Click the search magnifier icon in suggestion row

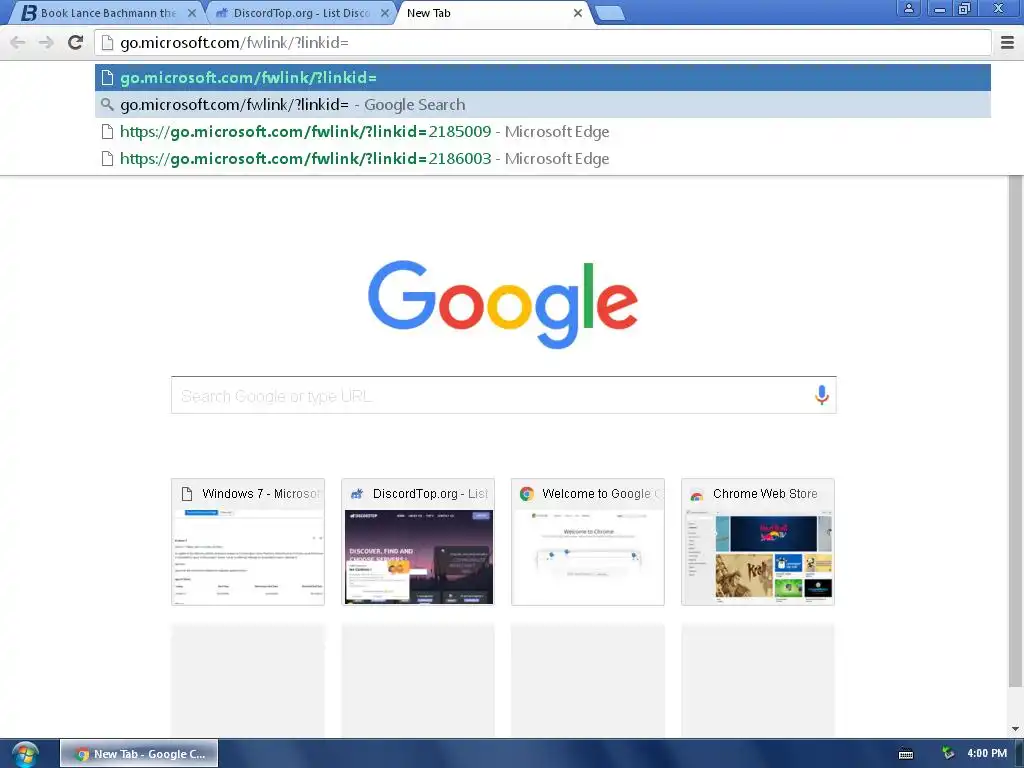107,104
